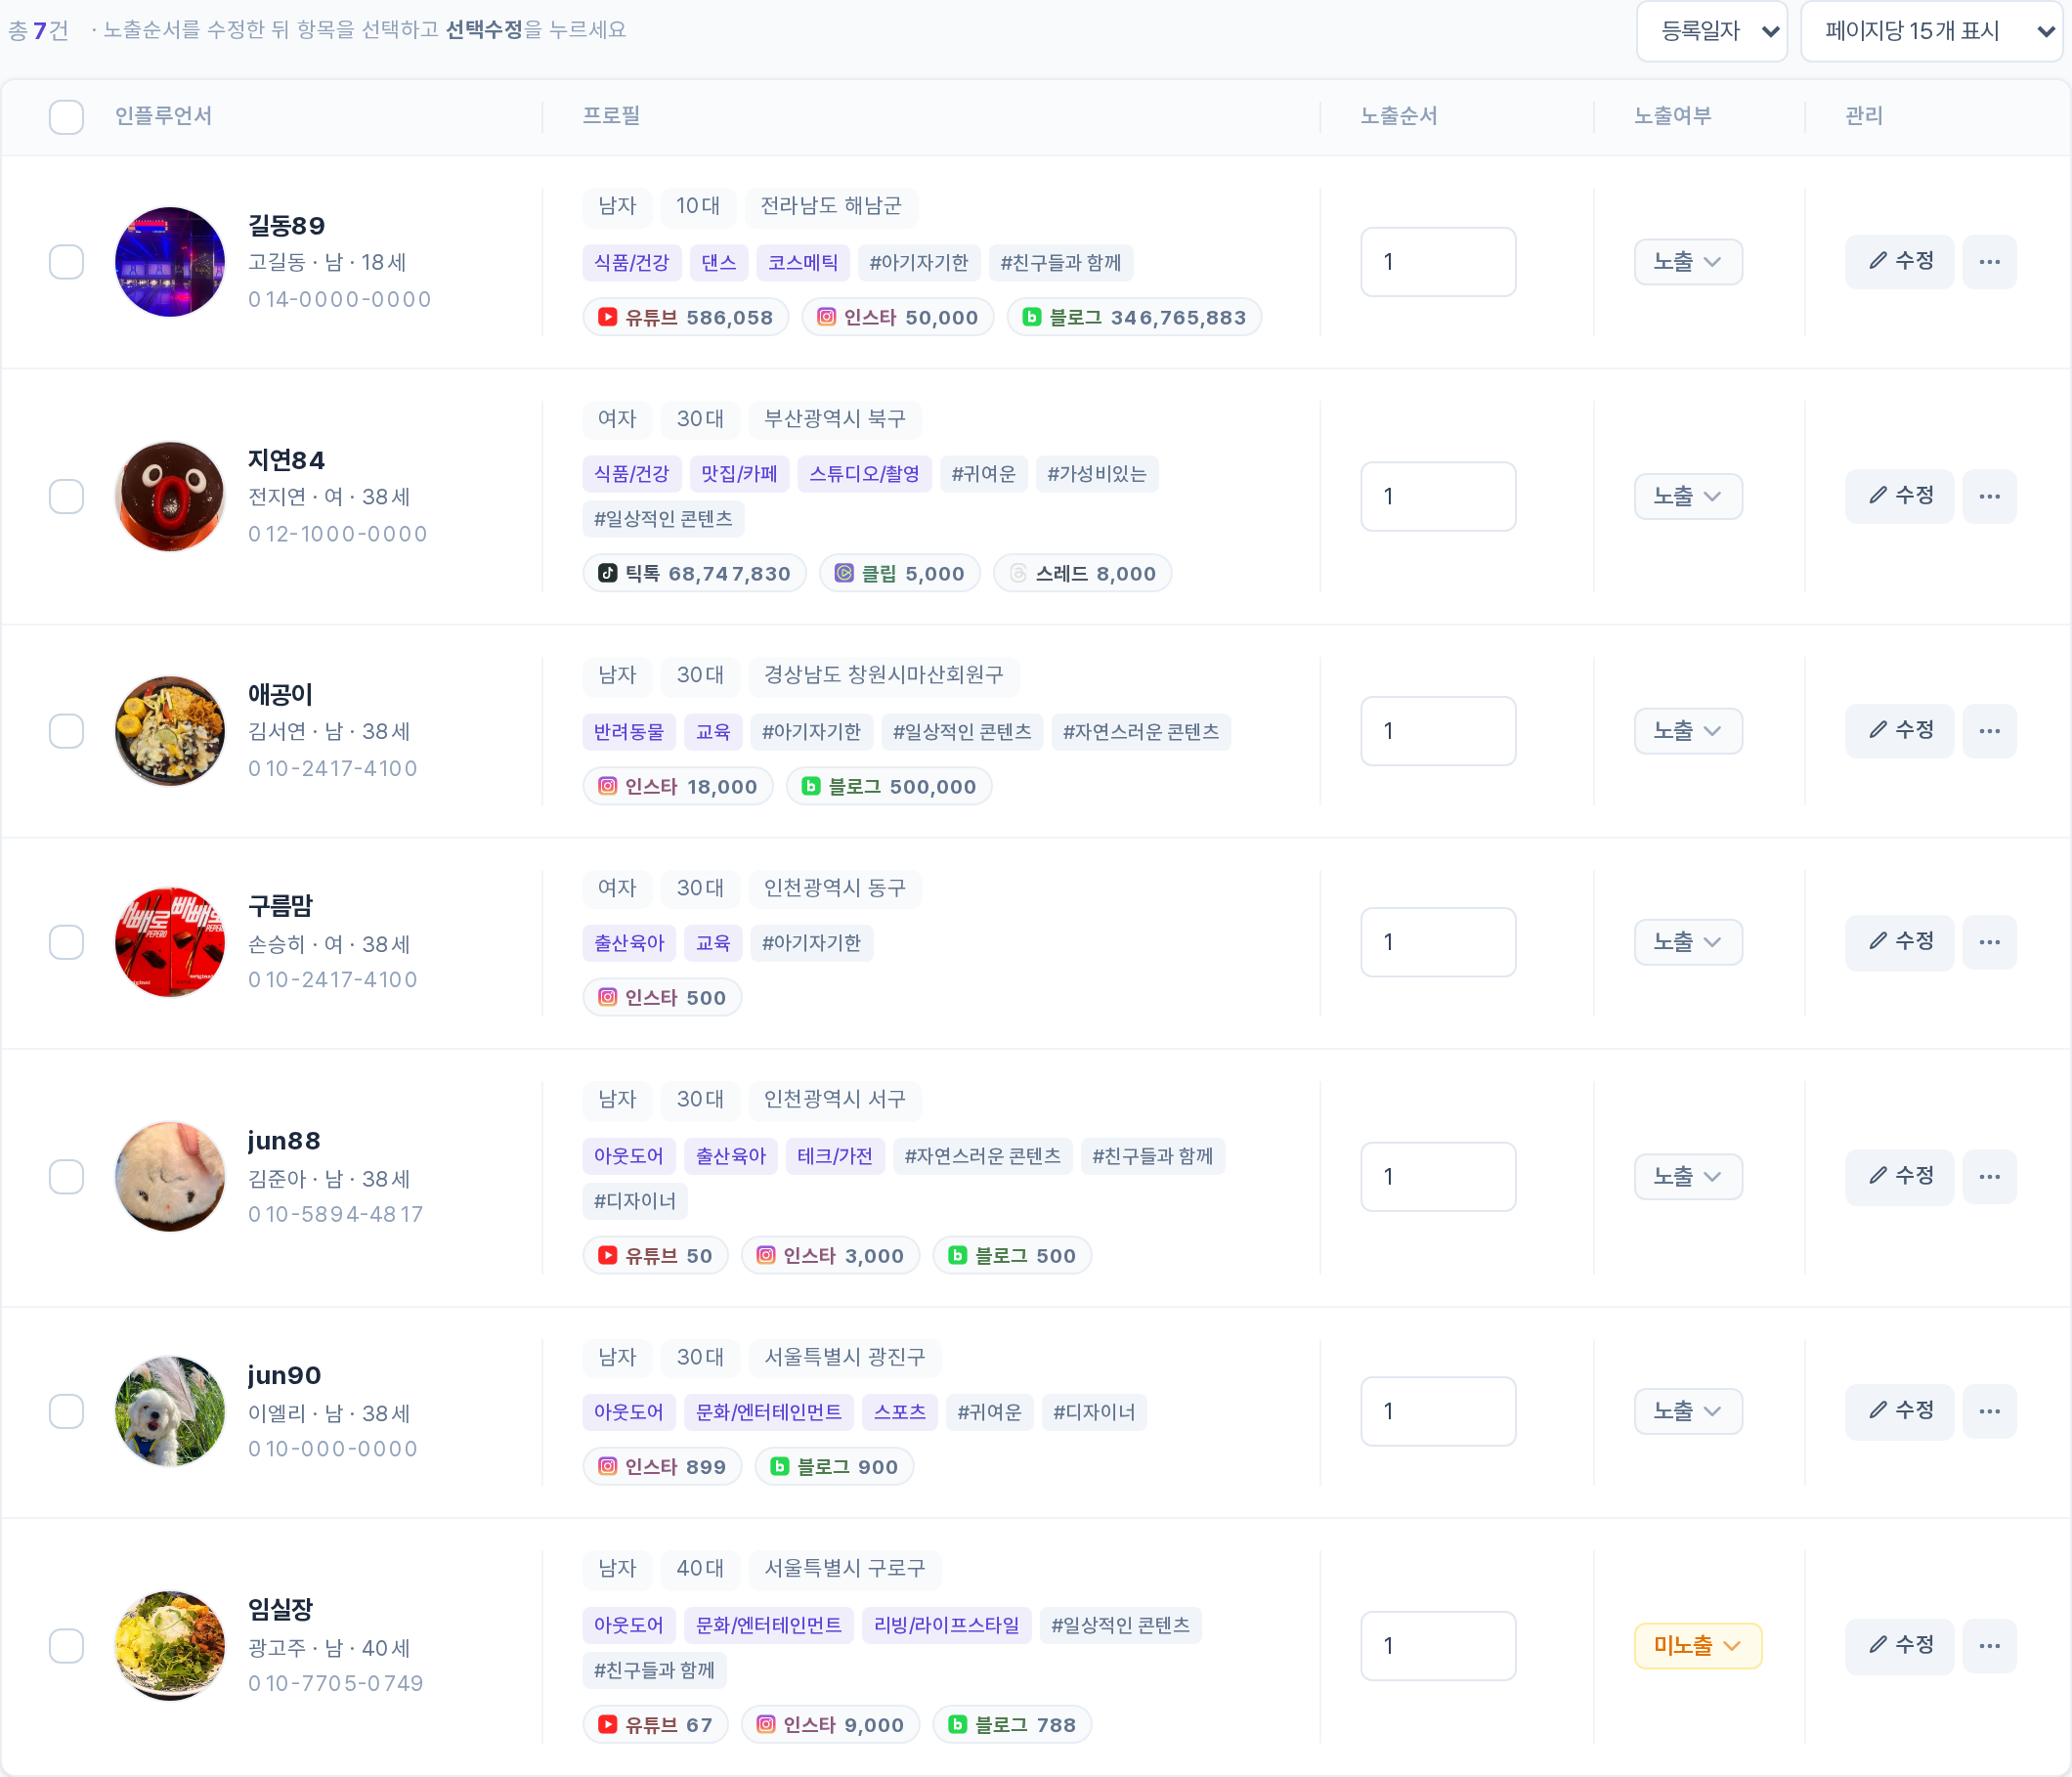Open the more options menu for 임실장
The image size is (2072, 1777).
pos(1989,1647)
